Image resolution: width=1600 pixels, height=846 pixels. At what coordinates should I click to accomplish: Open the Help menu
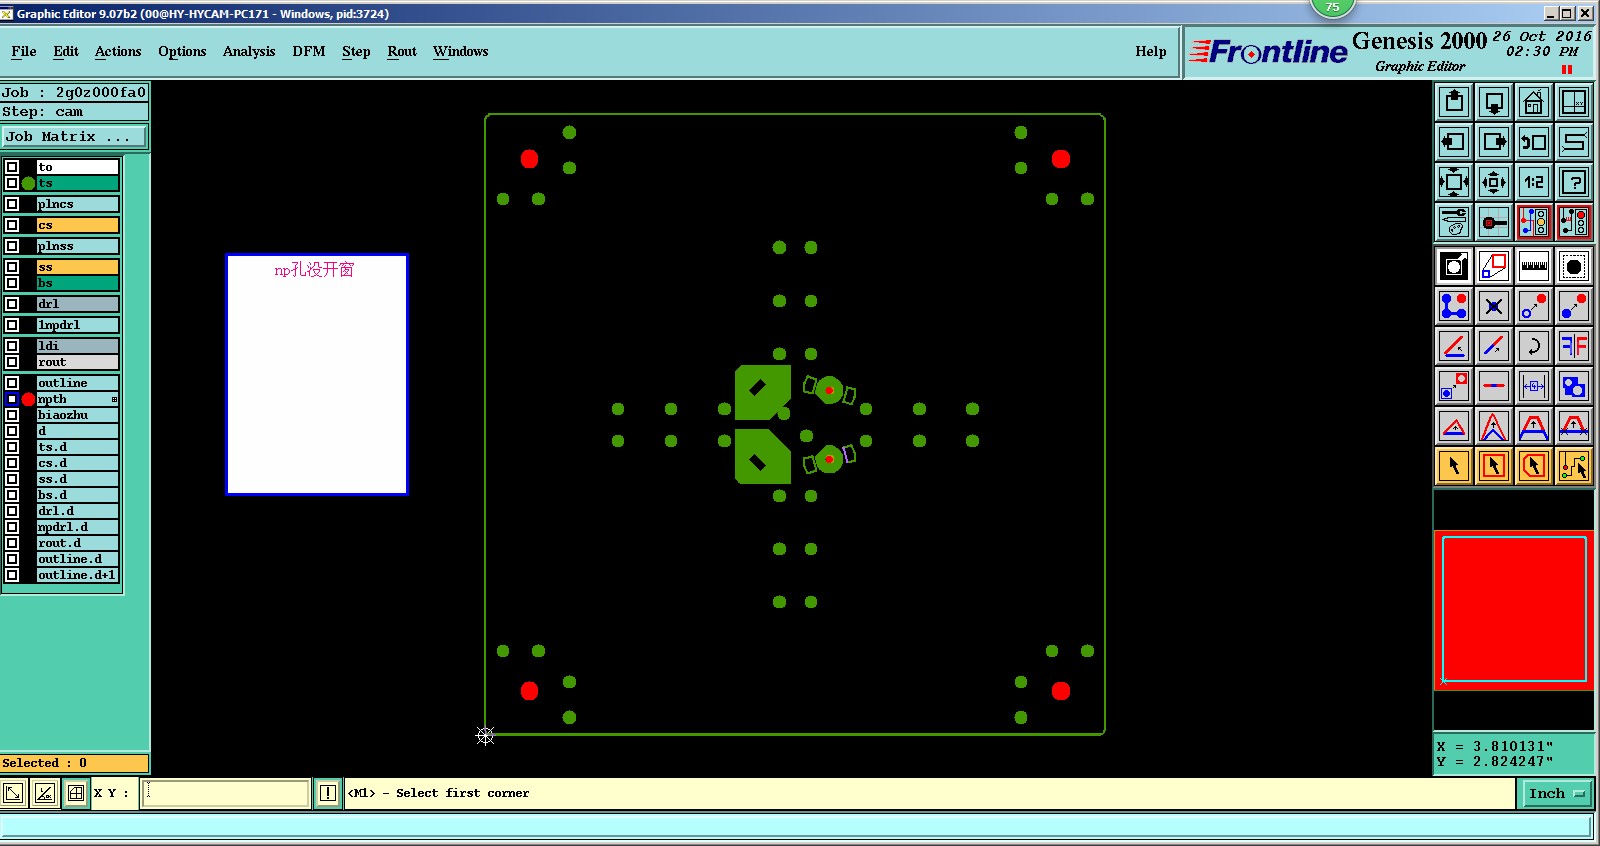(1151, 51)
